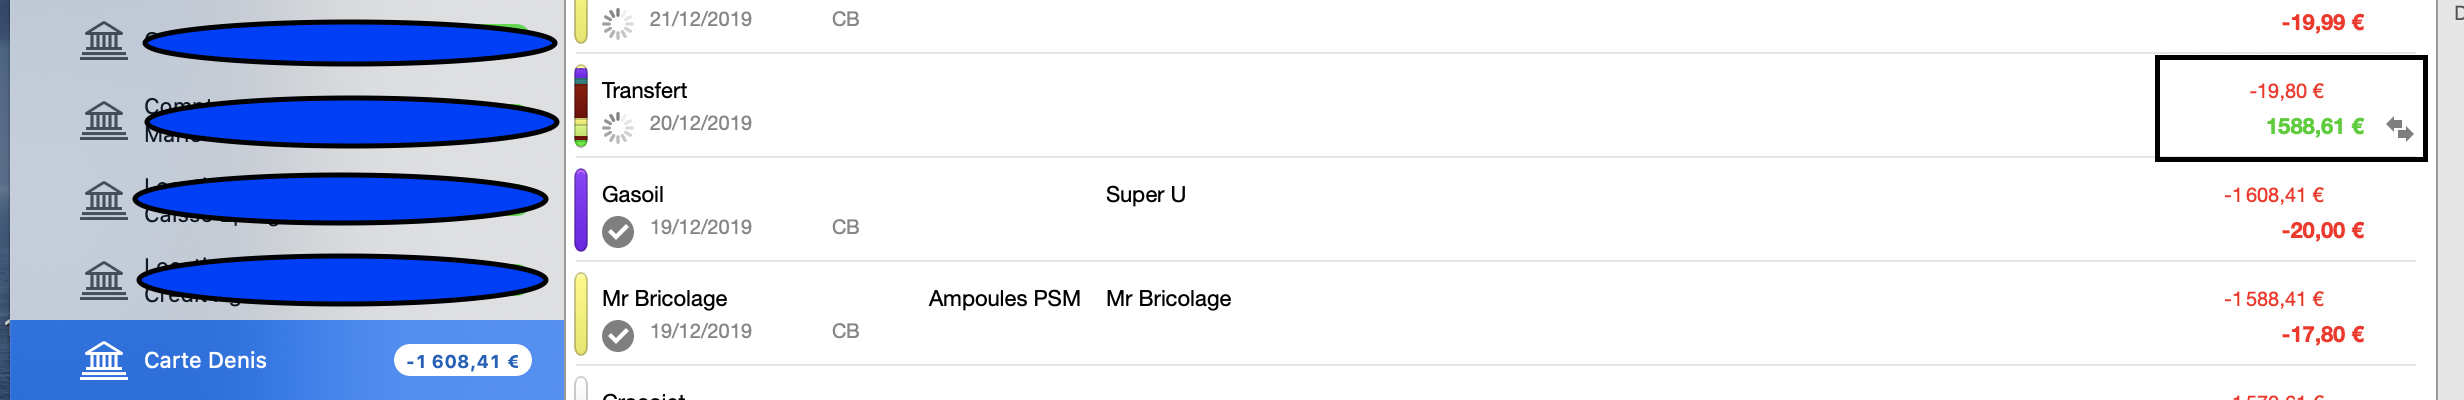This screenshot has width=2464, height=400.
Task: Select the Transfert transaction title
Action: point(644,90)
